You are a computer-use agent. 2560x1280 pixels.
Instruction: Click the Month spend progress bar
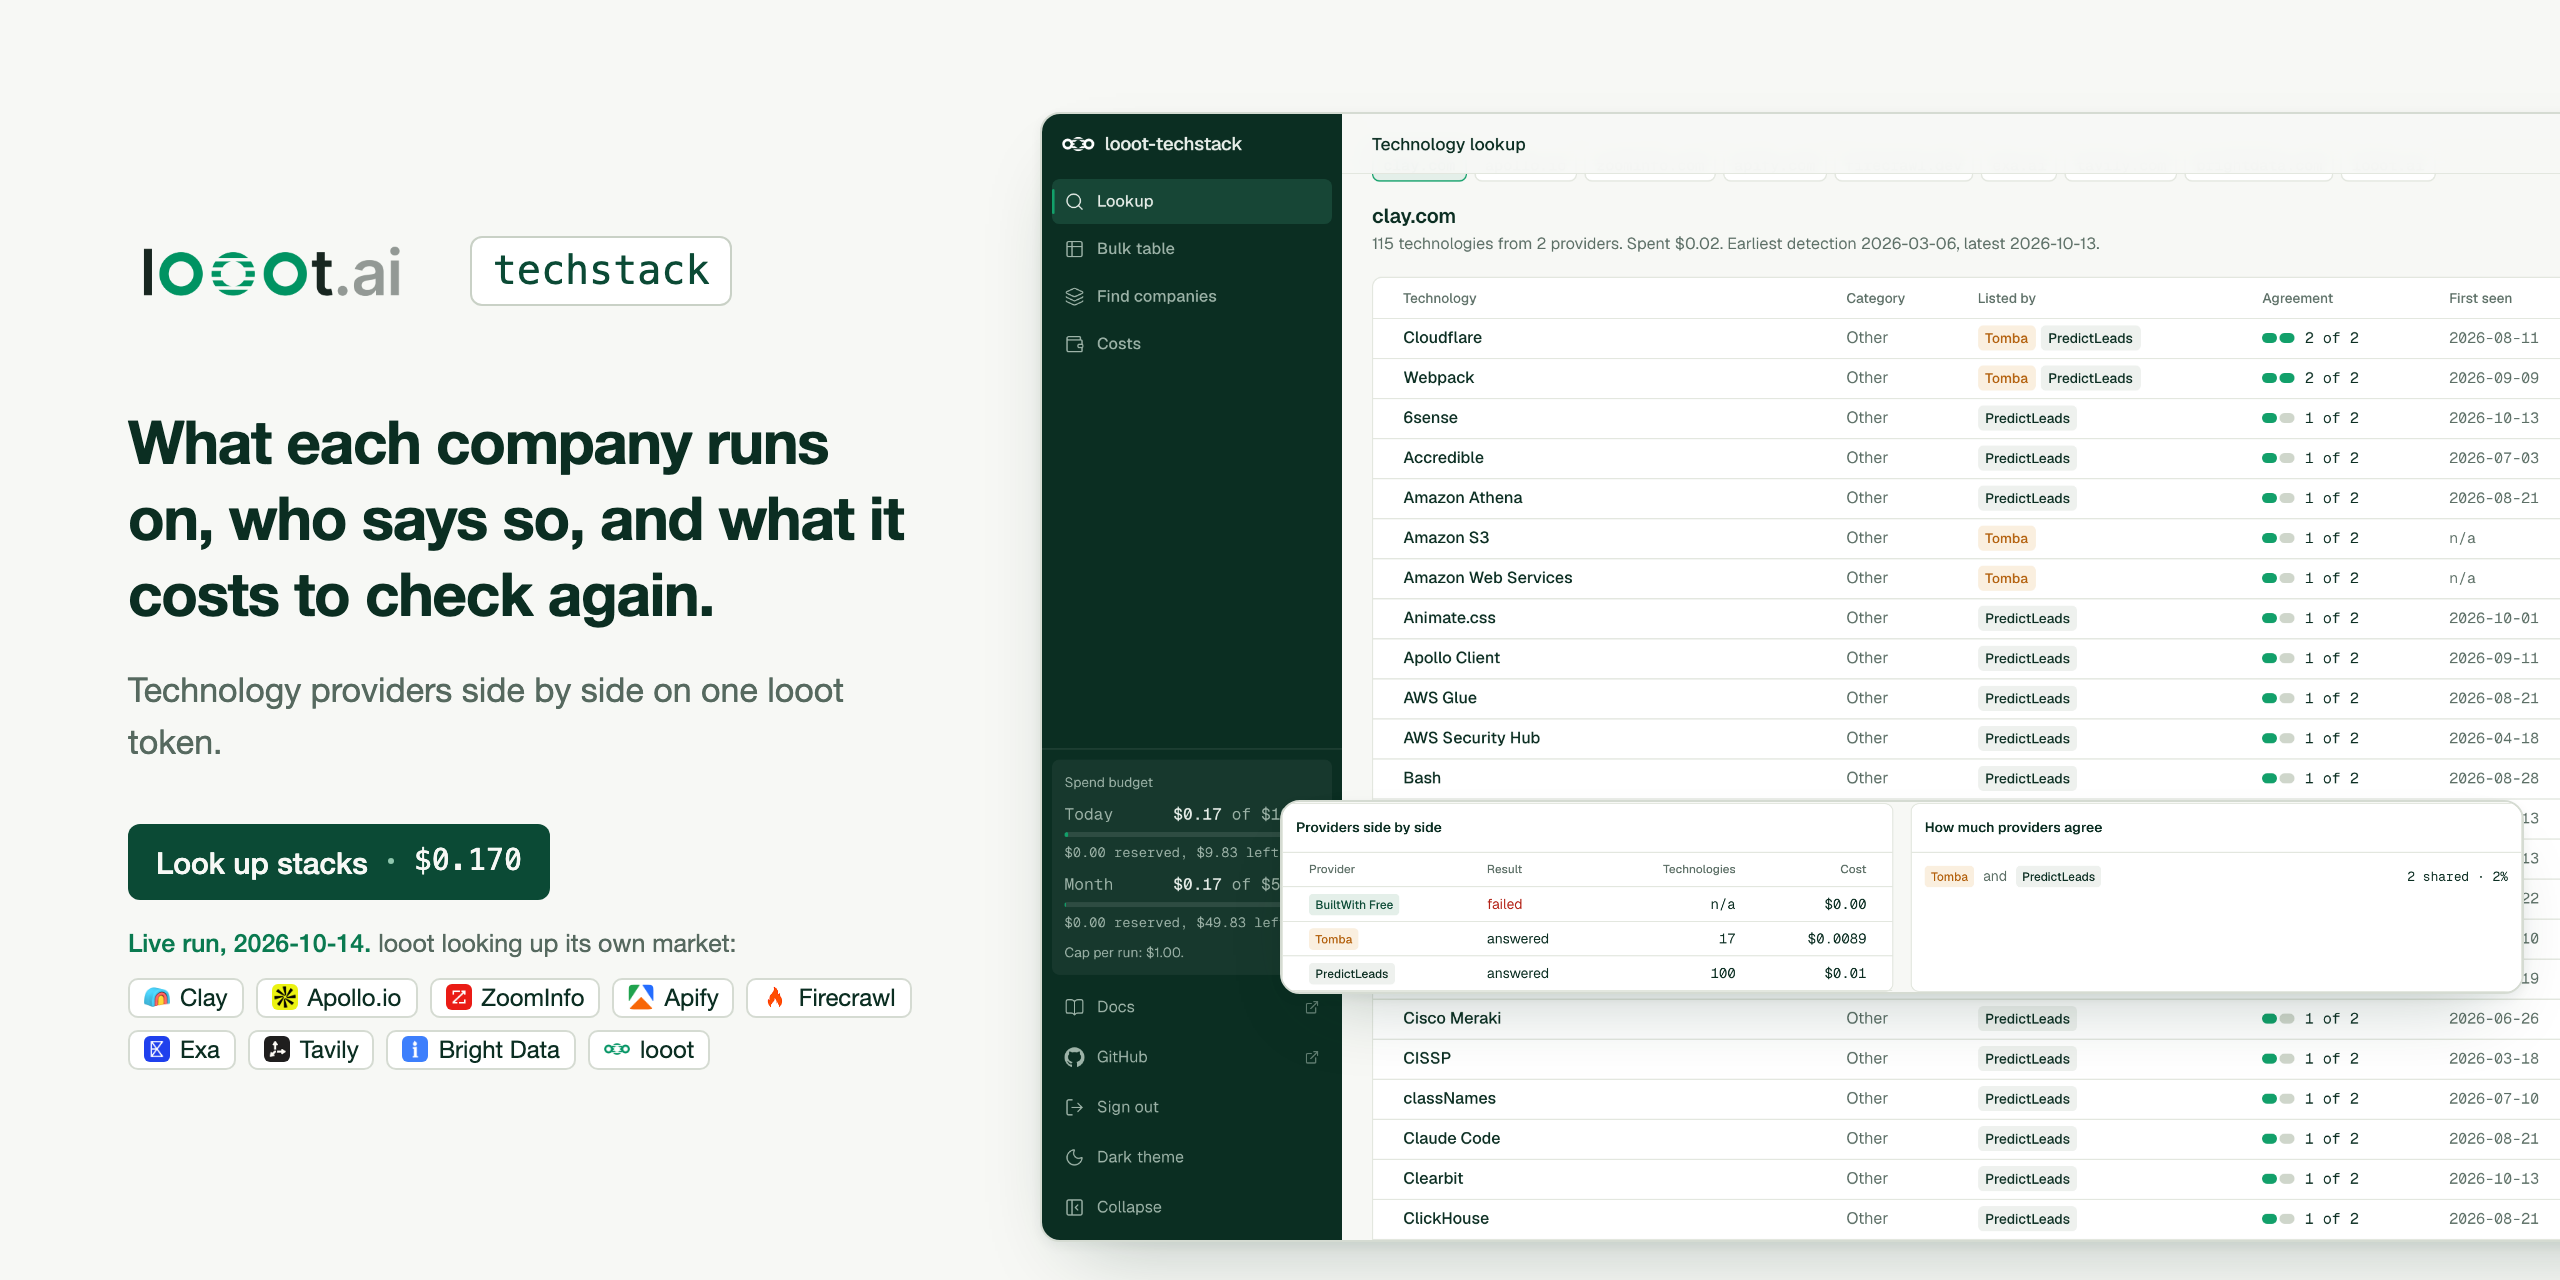(x=1172, y=904)
